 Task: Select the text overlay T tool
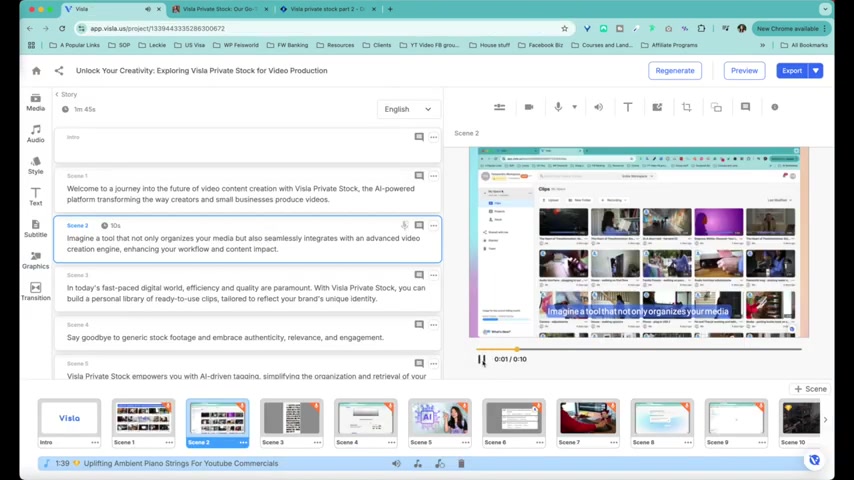click(628, 107)
